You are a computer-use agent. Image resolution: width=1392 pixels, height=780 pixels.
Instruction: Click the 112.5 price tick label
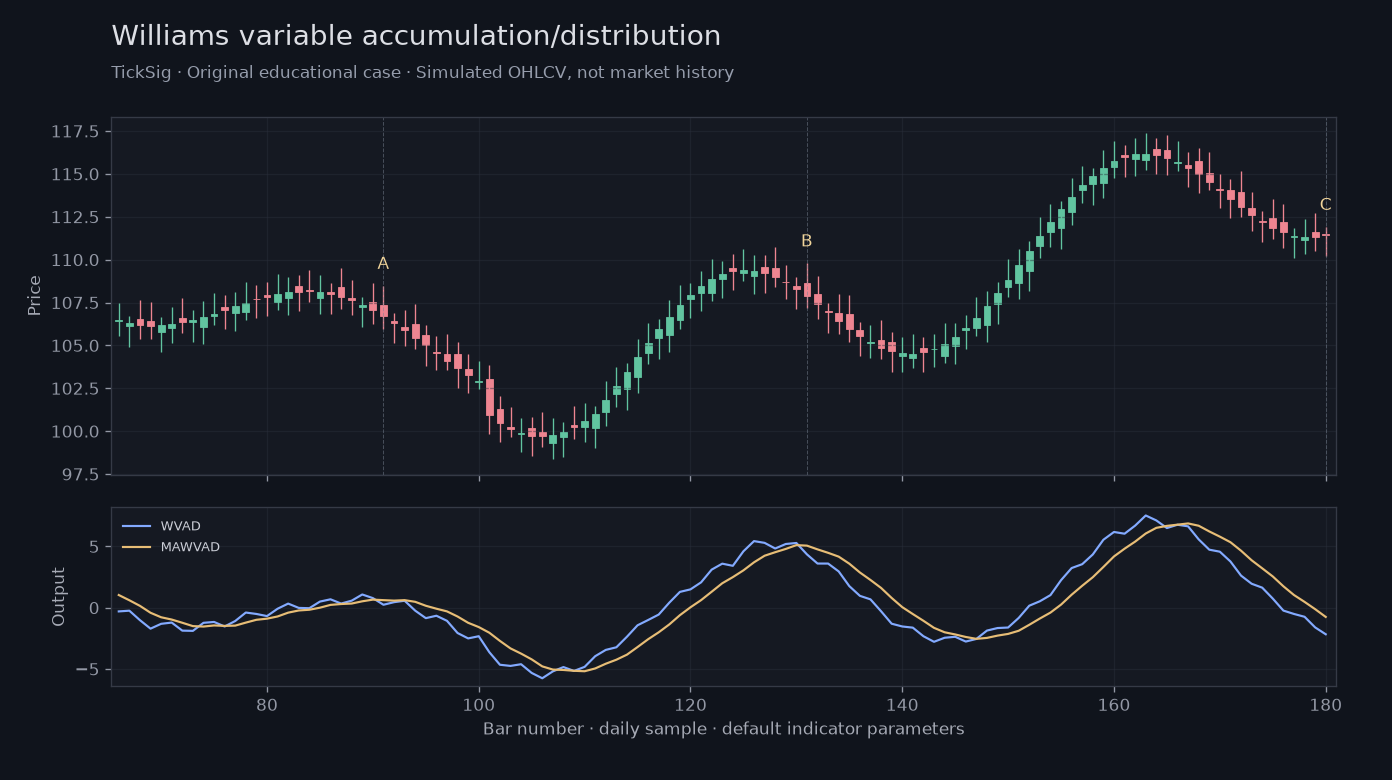coord(77,218)
